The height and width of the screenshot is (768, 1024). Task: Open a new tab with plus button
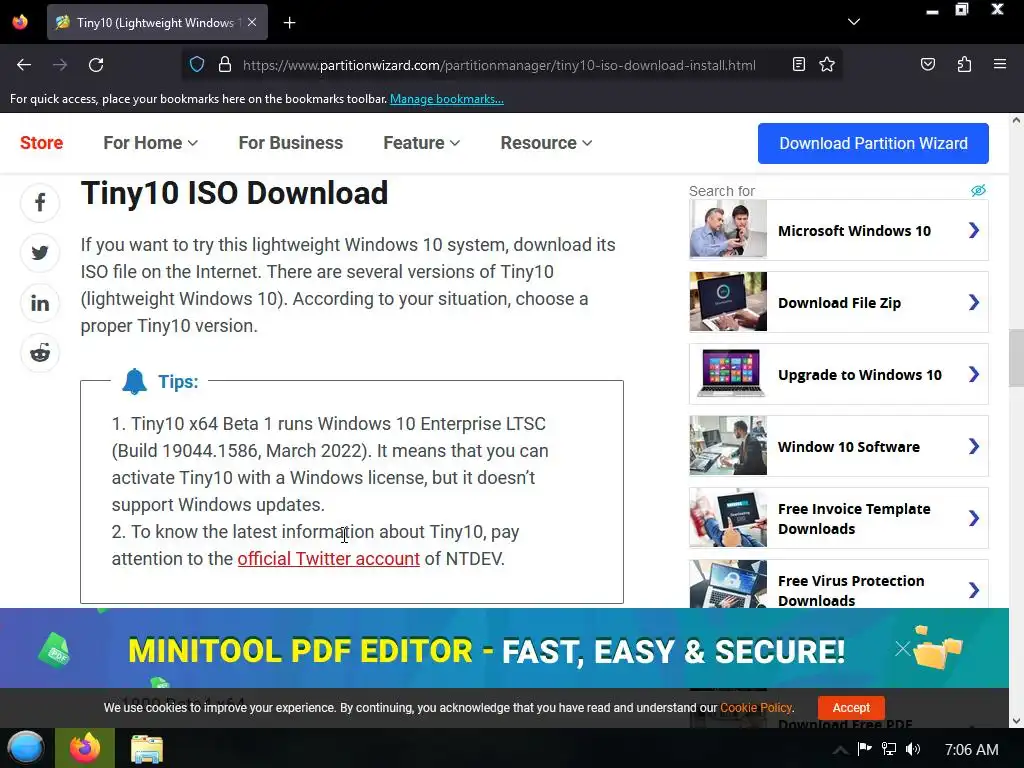[x=289, y=23]
